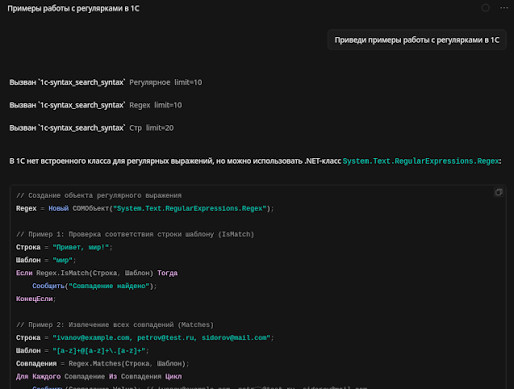Expand the tool call with "Стр limit=20"
Image resolution: width=514 pixels, height=389 pixels.
92,128
